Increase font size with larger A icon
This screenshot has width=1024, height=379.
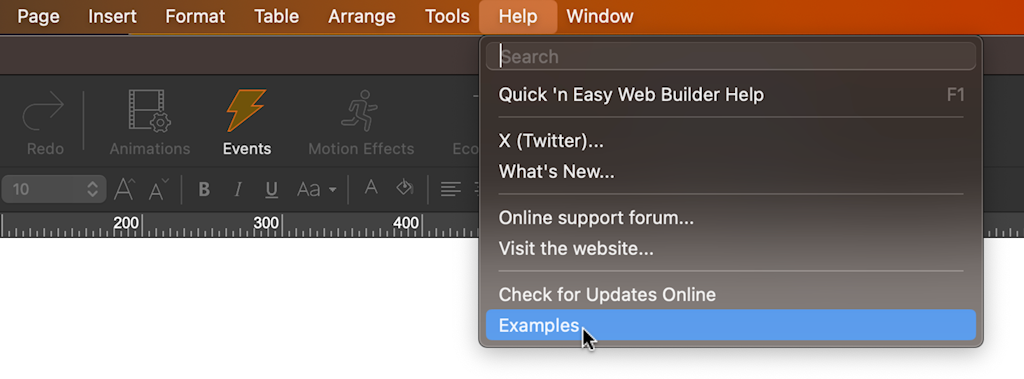point(125,190)
